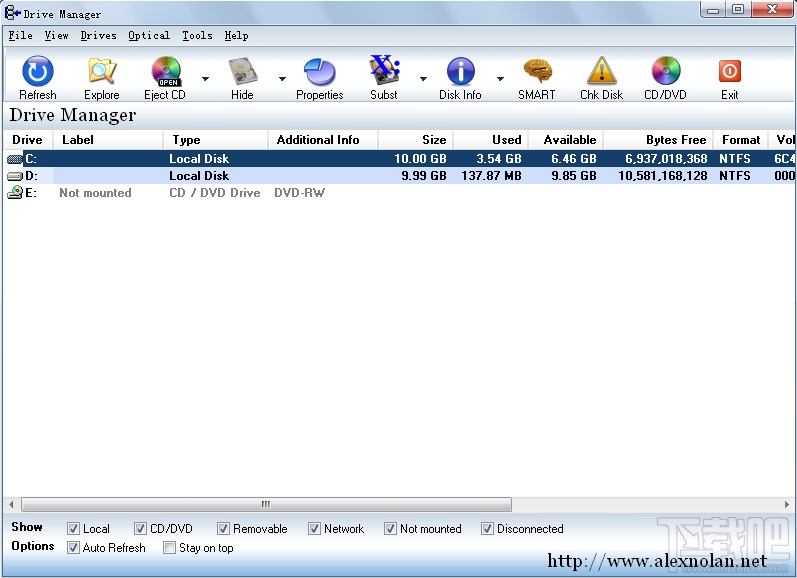Click the 'DVD-RW' additional info cell
This screenshot has width=797, height=578.
click(x=299, y=193)
